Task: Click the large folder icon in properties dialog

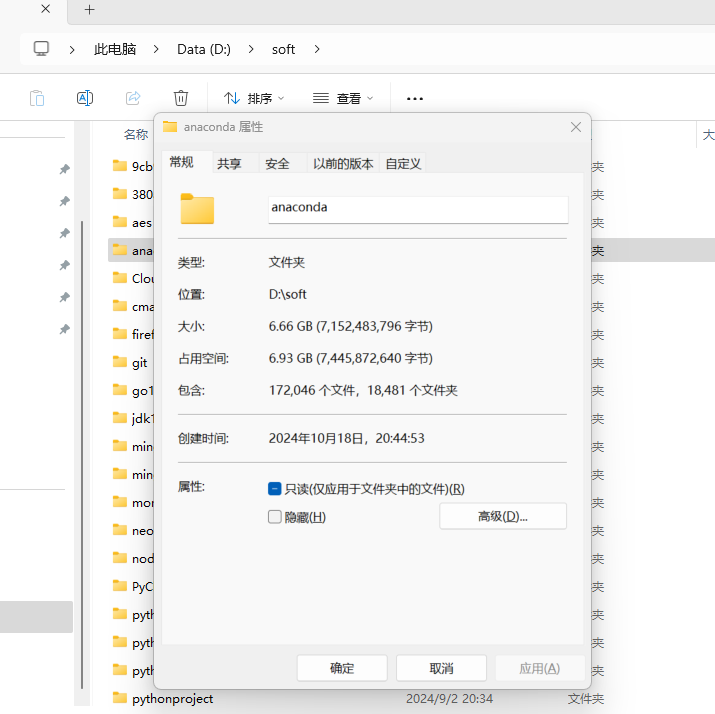Action: (197, 208)
